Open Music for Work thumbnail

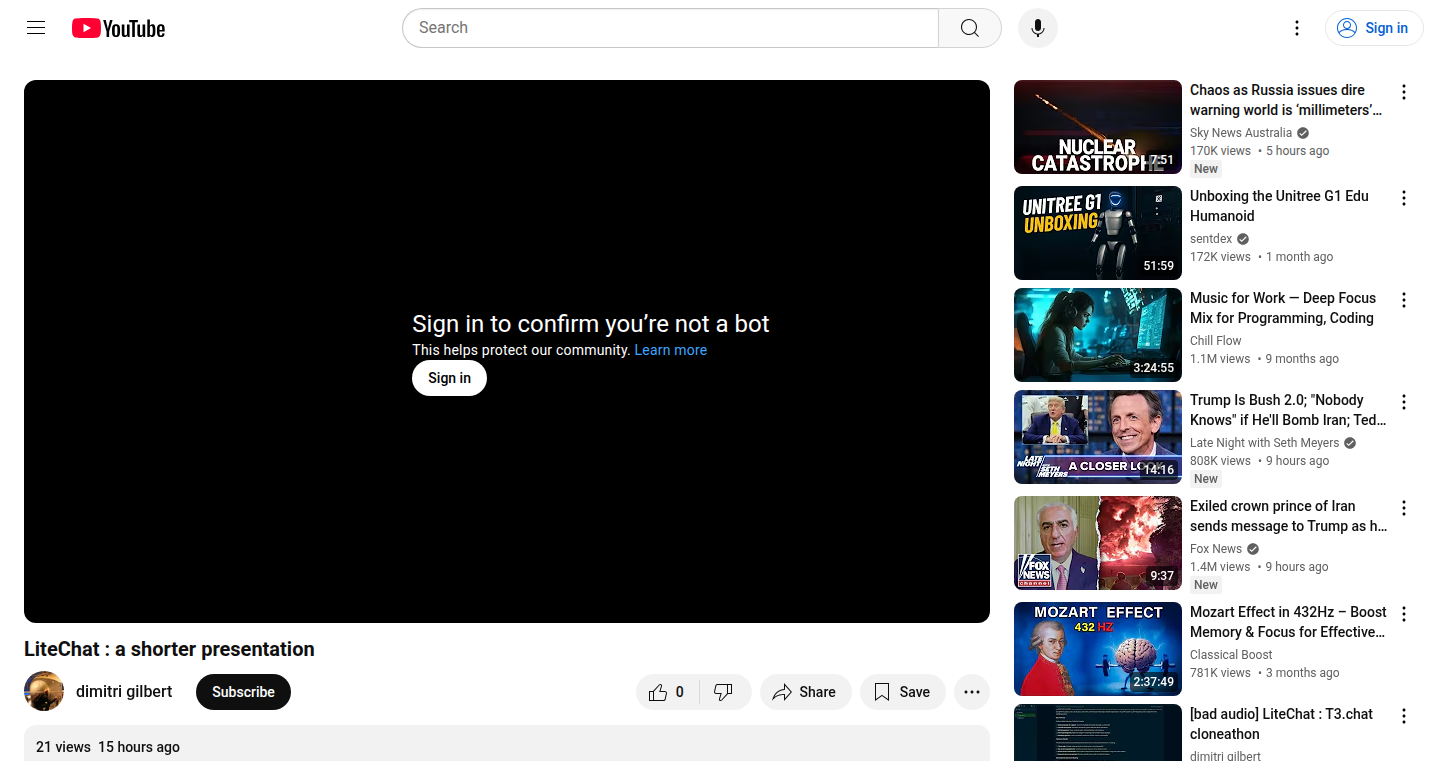coord(1098,335)
